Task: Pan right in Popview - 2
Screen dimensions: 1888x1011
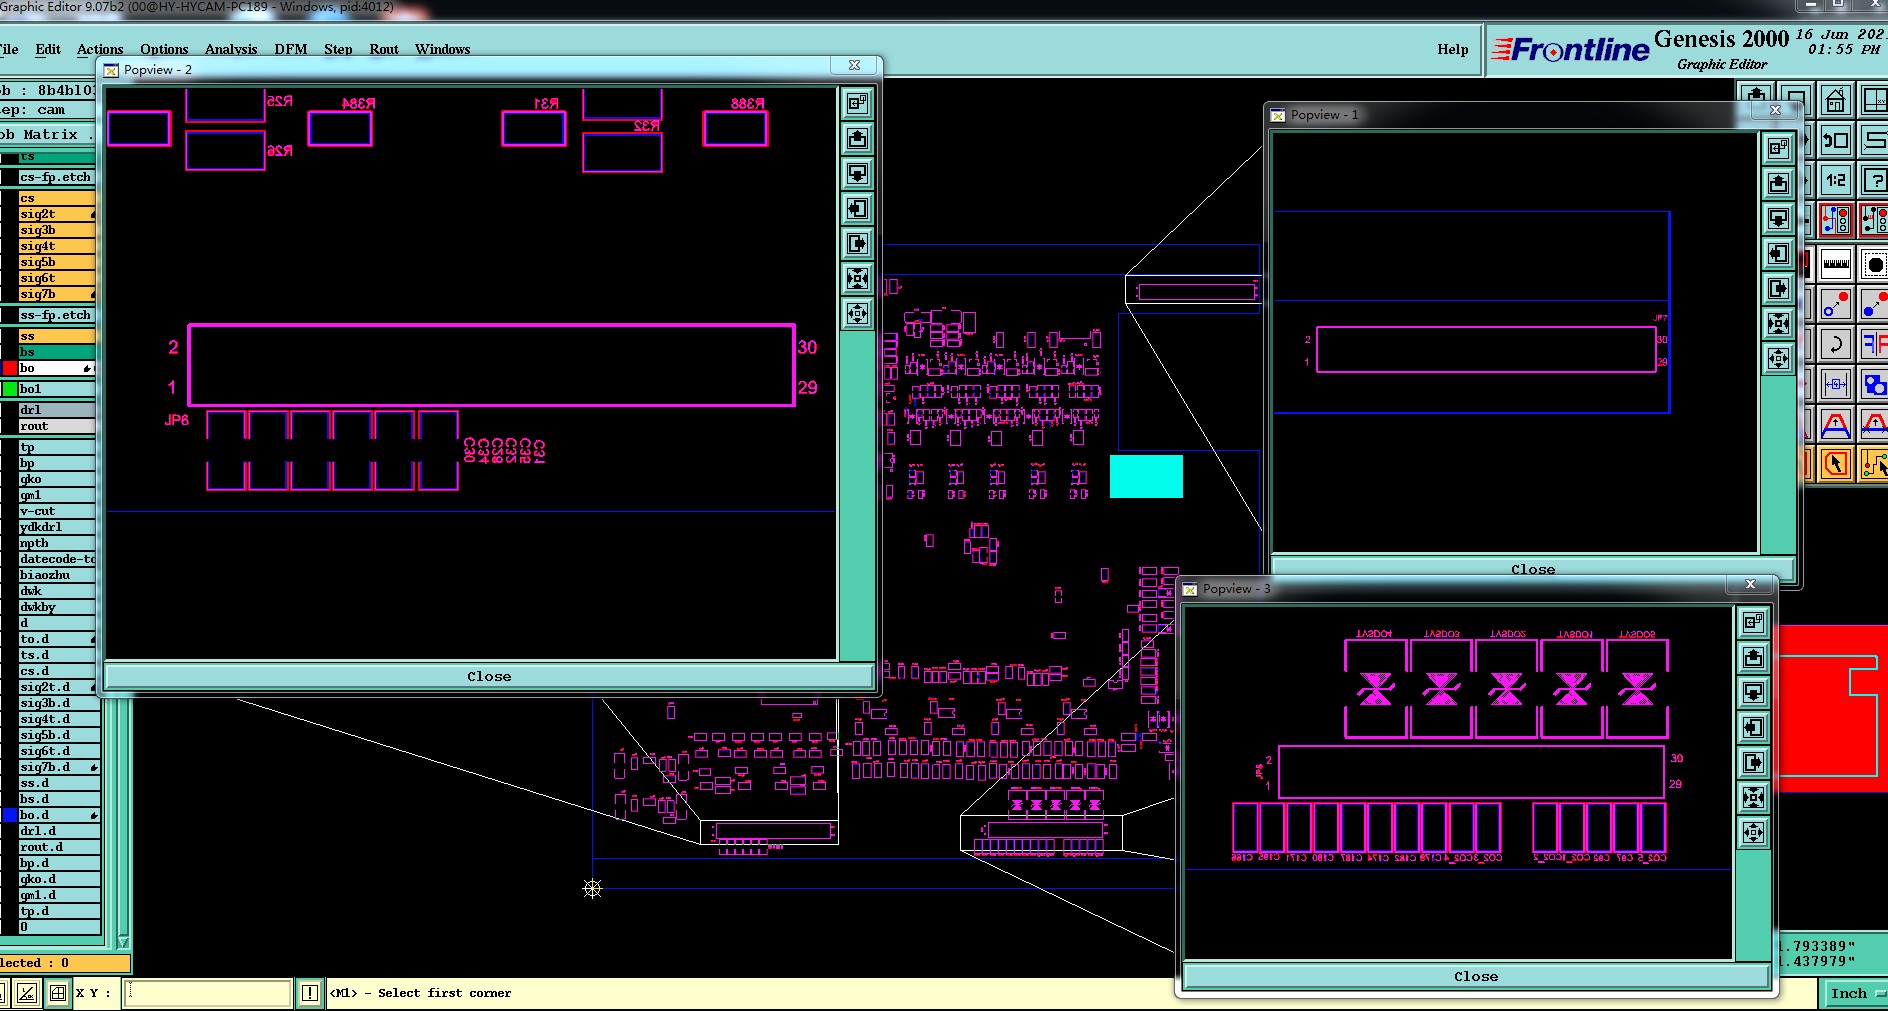Action: pyautogui.click(x=858, y=243)
